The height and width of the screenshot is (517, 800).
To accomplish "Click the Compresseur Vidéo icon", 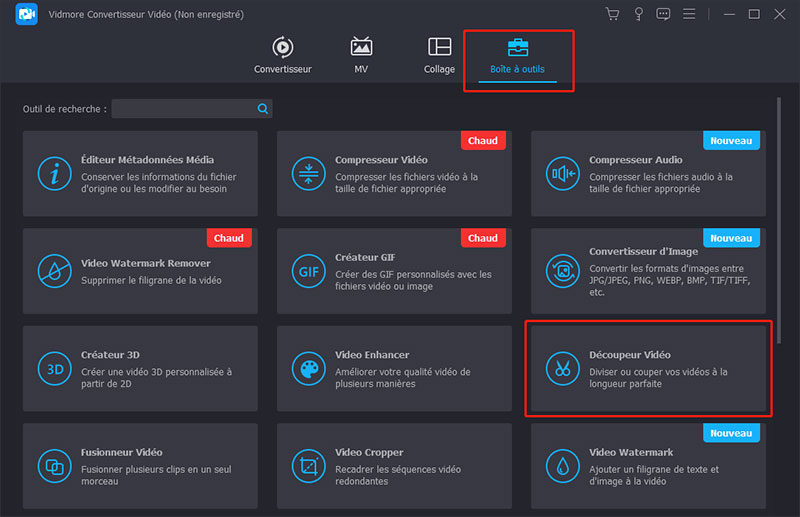I will (x=308, y=174).
